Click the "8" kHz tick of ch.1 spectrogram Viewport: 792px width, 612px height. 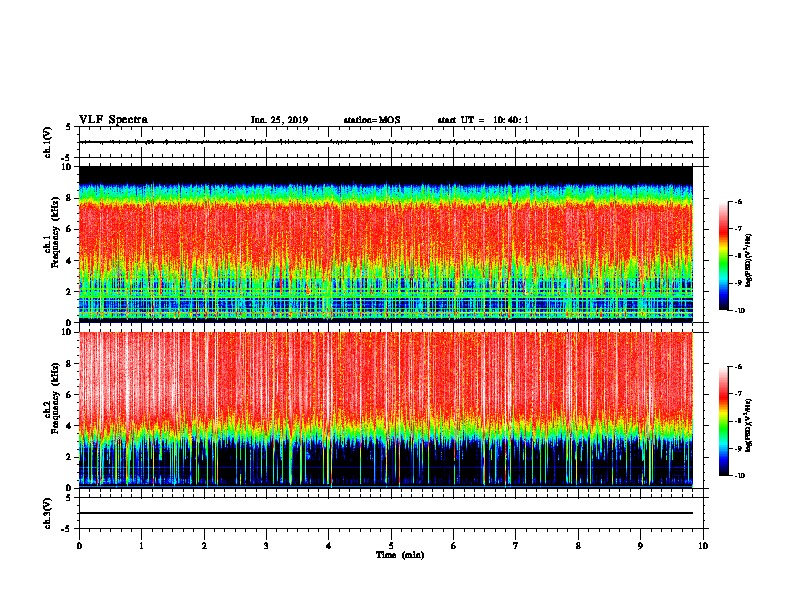point(71,198)
